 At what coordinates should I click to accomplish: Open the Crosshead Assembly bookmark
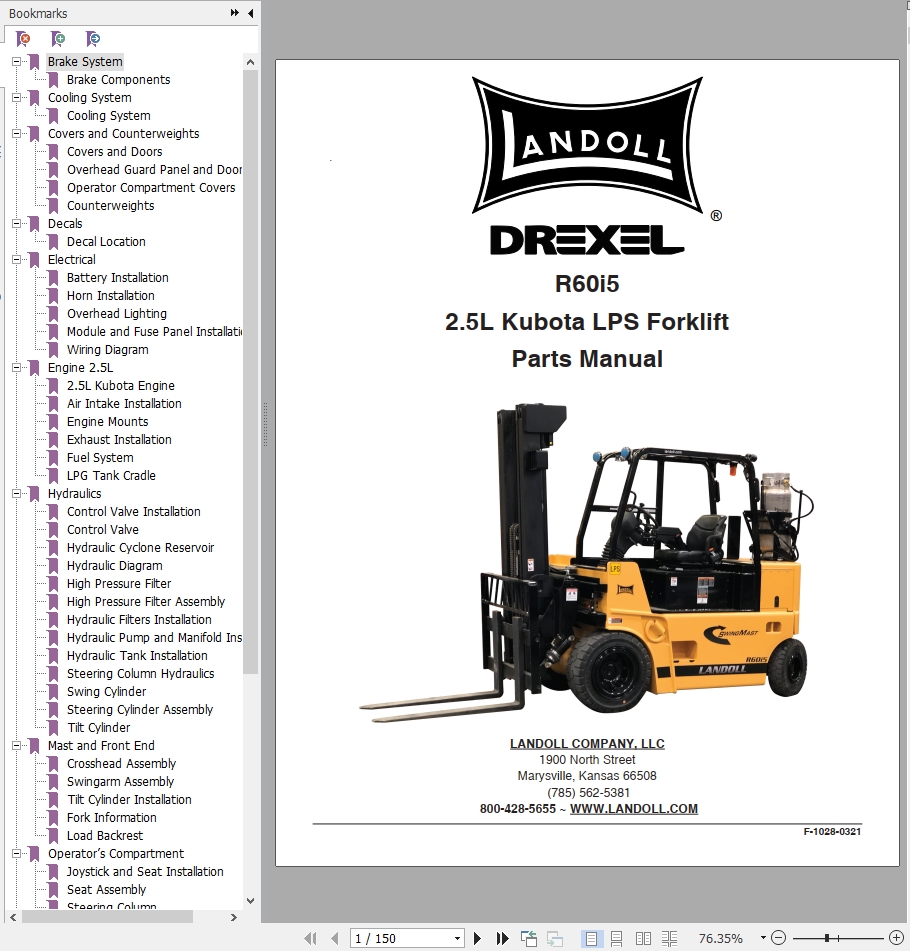pos(121,764)
